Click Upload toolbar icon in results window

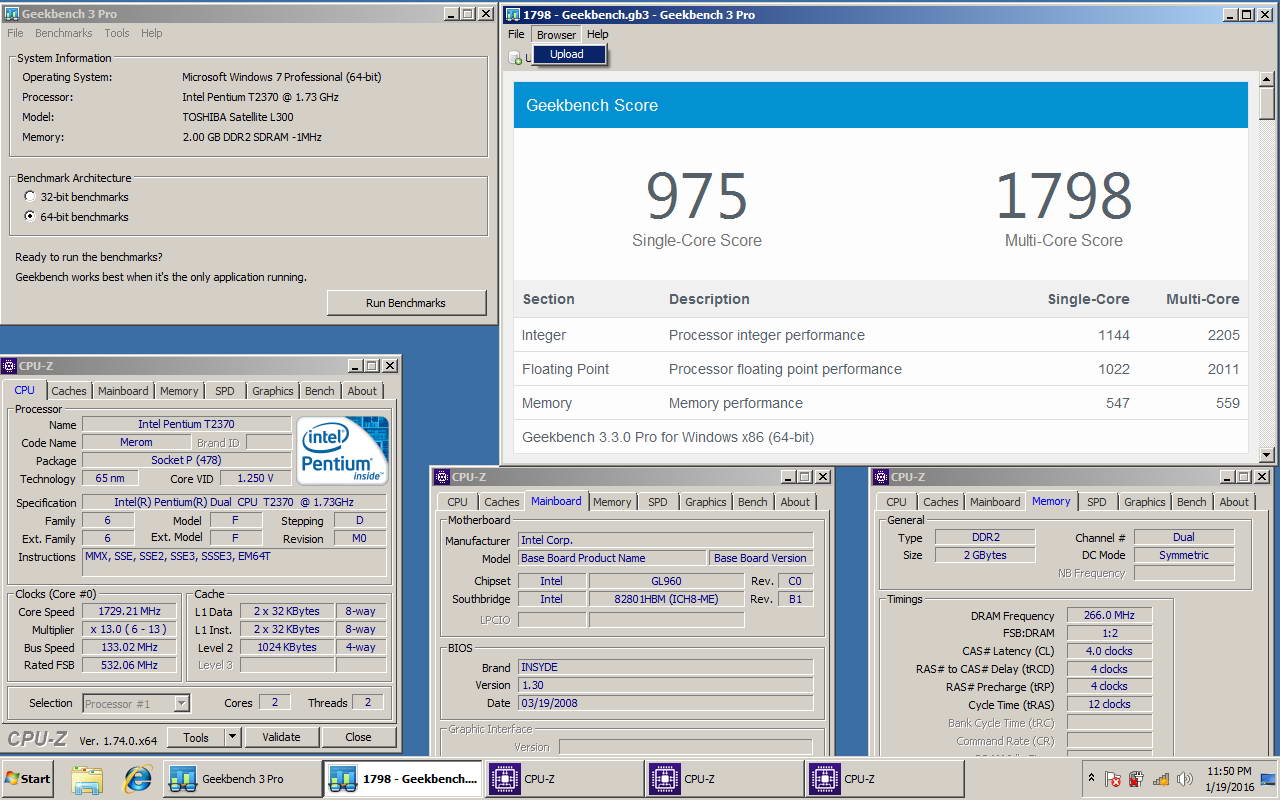point(515,58)
